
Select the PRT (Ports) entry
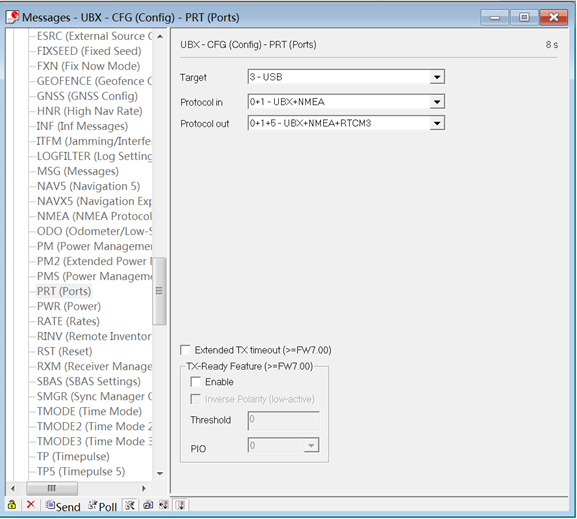pyautogui.click(x=64, y=291)
